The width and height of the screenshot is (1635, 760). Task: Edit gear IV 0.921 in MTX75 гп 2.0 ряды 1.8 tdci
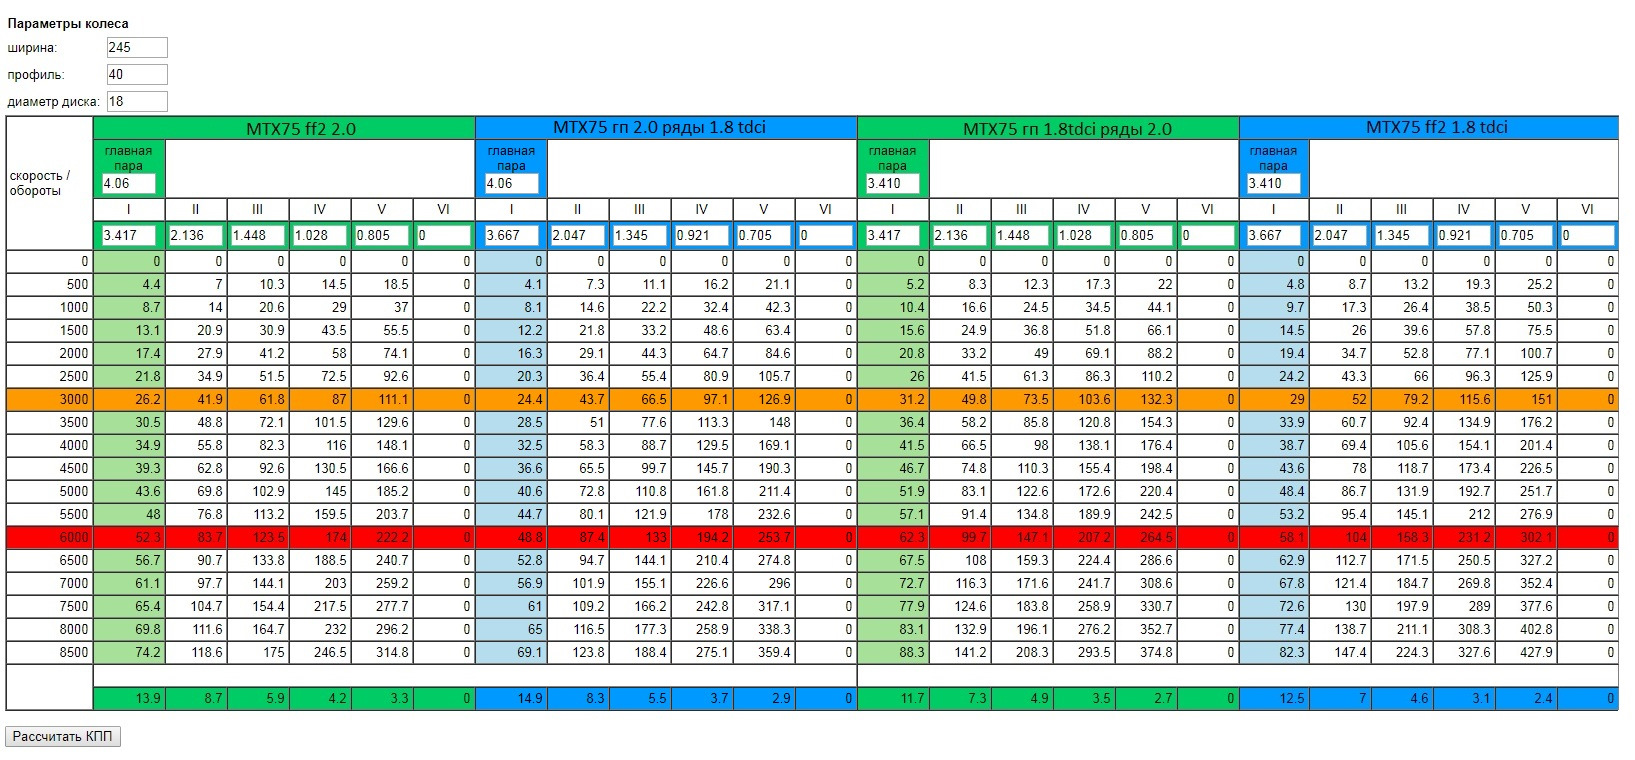[x=702, y=236]
